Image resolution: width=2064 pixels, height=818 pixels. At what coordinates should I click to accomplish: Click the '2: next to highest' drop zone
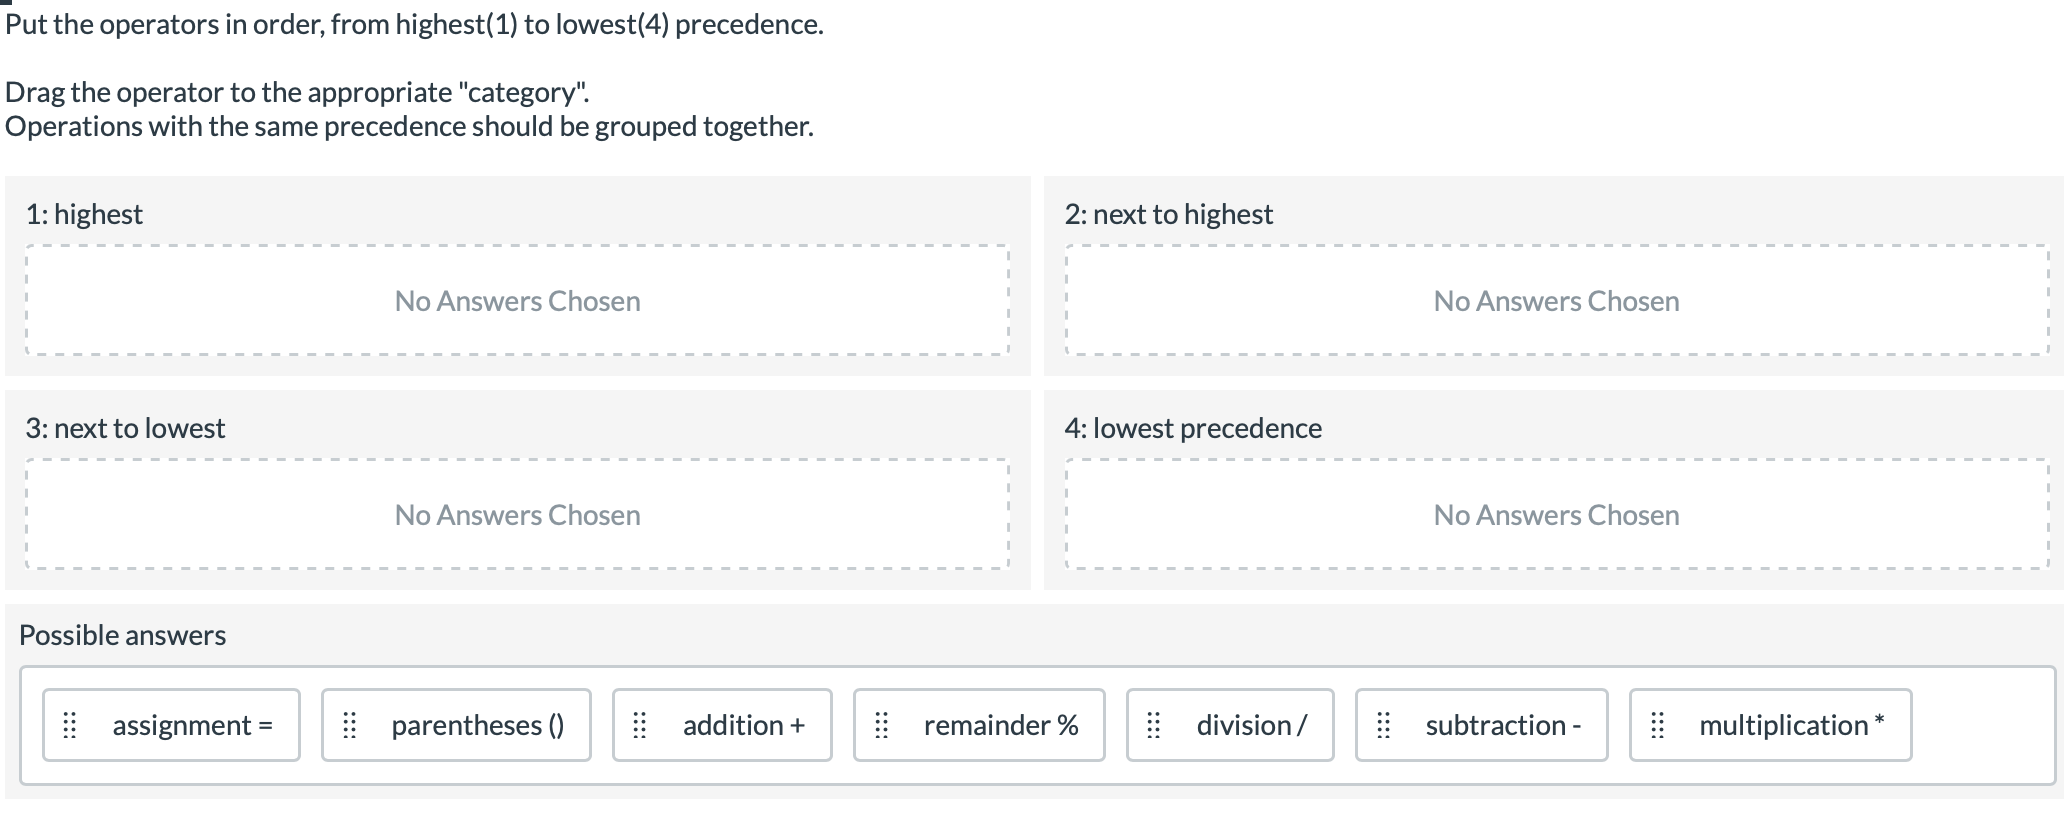1556,300
